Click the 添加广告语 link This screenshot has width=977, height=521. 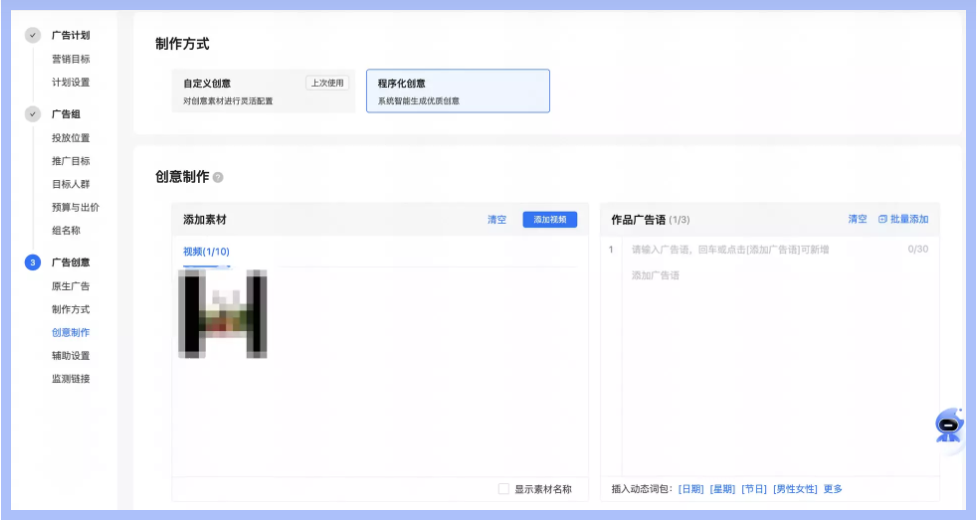click(655, 275)
